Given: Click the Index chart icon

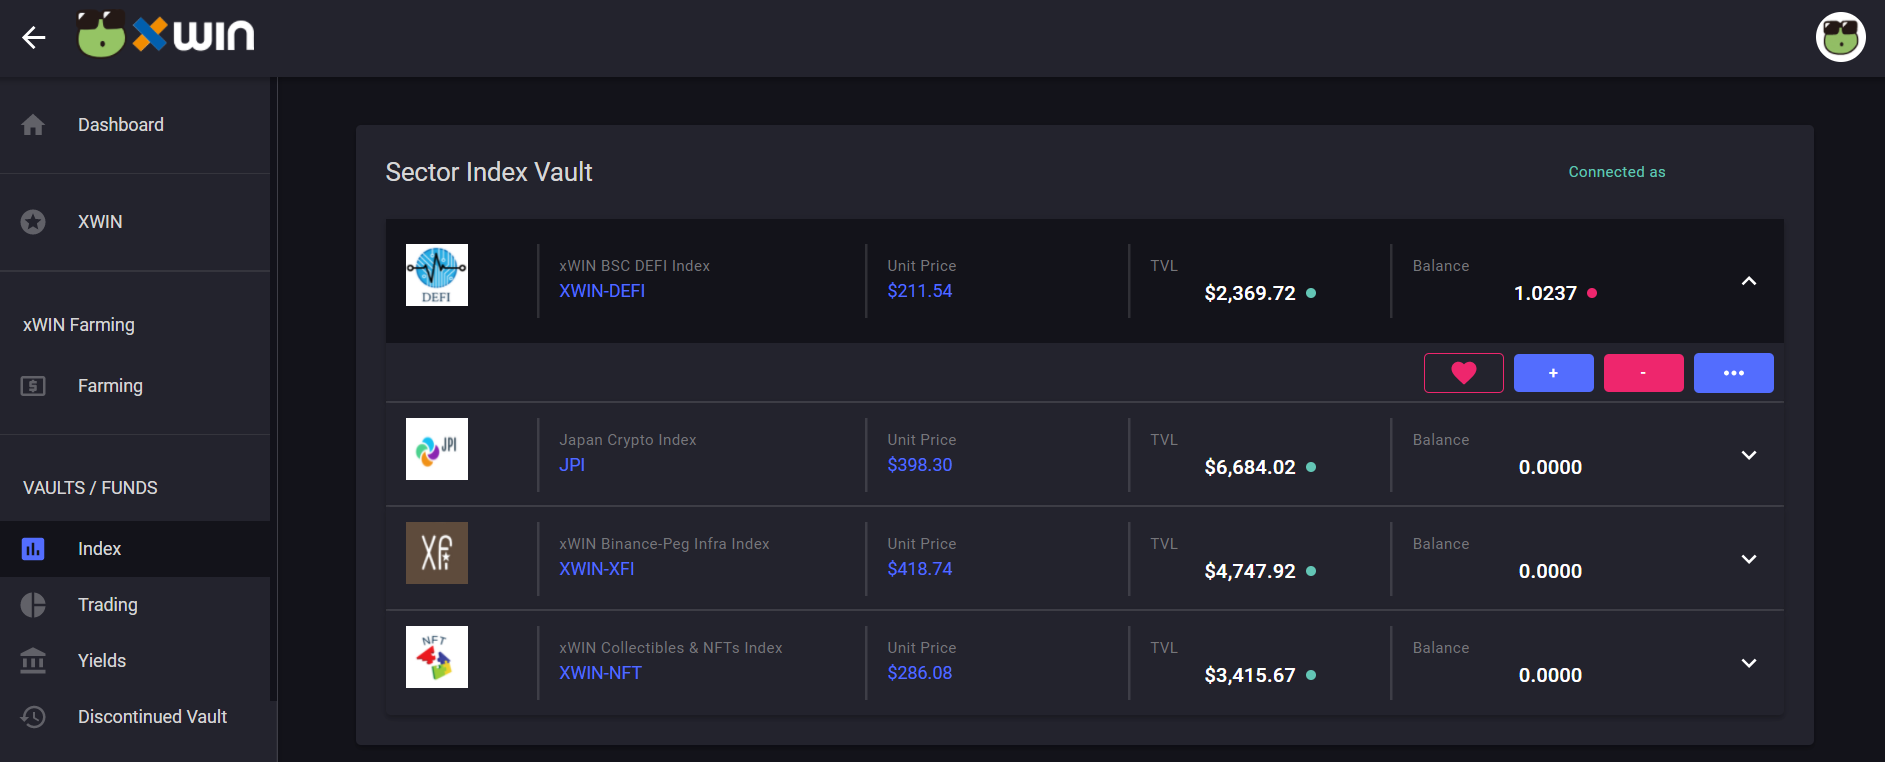Looking at the screenshot, I should point(33,549).
